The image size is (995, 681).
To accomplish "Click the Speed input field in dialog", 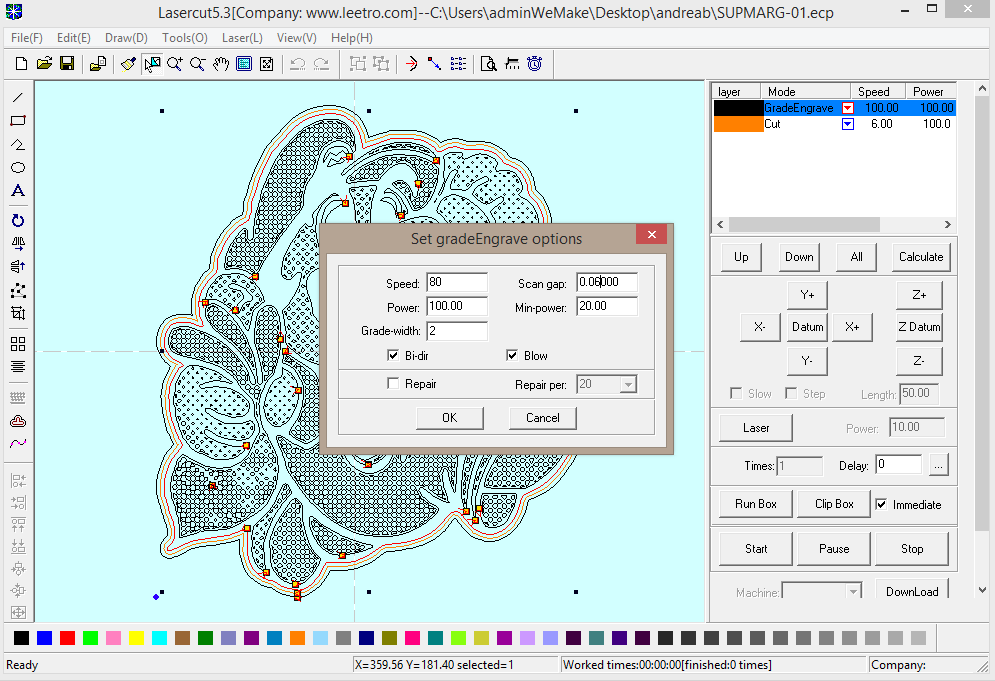I will click(x=457, y=282).
